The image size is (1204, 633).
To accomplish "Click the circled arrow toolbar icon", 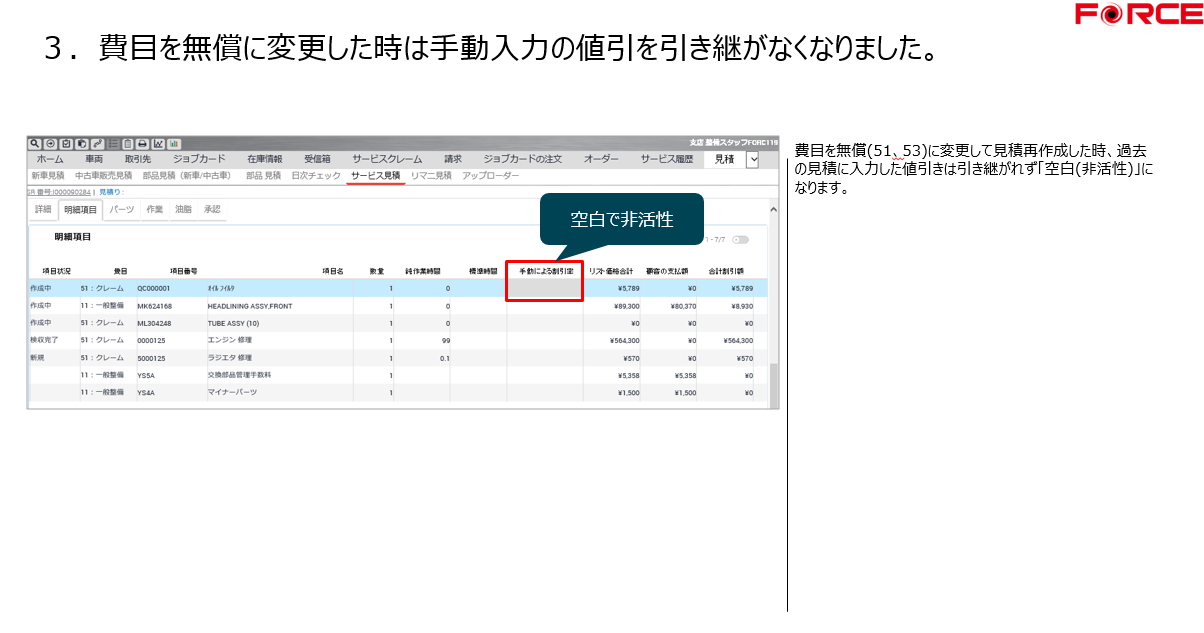I will [51, 144].
